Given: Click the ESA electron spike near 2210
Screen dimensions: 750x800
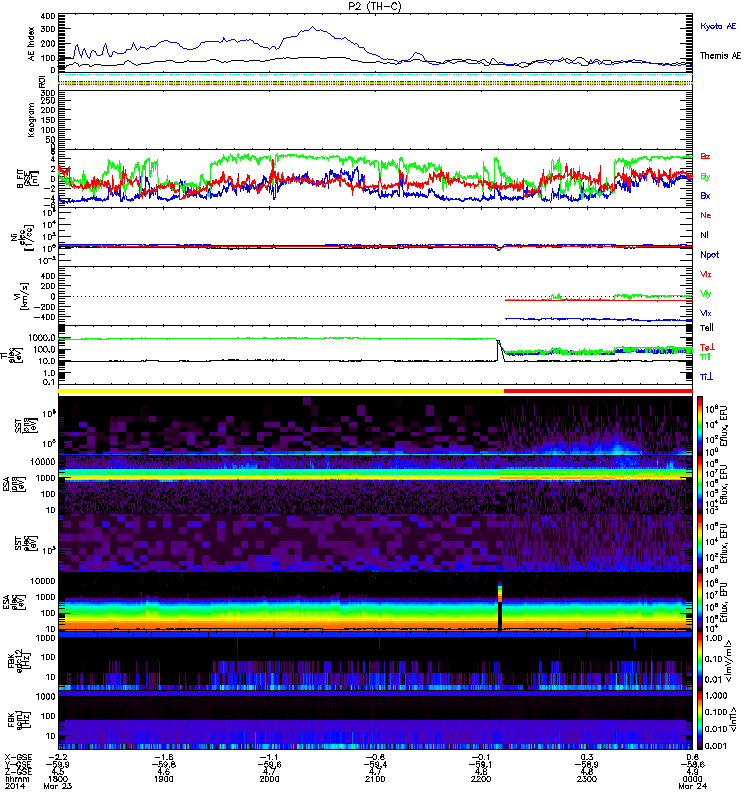Looking at the screenshot, I should tap(500, 605).
